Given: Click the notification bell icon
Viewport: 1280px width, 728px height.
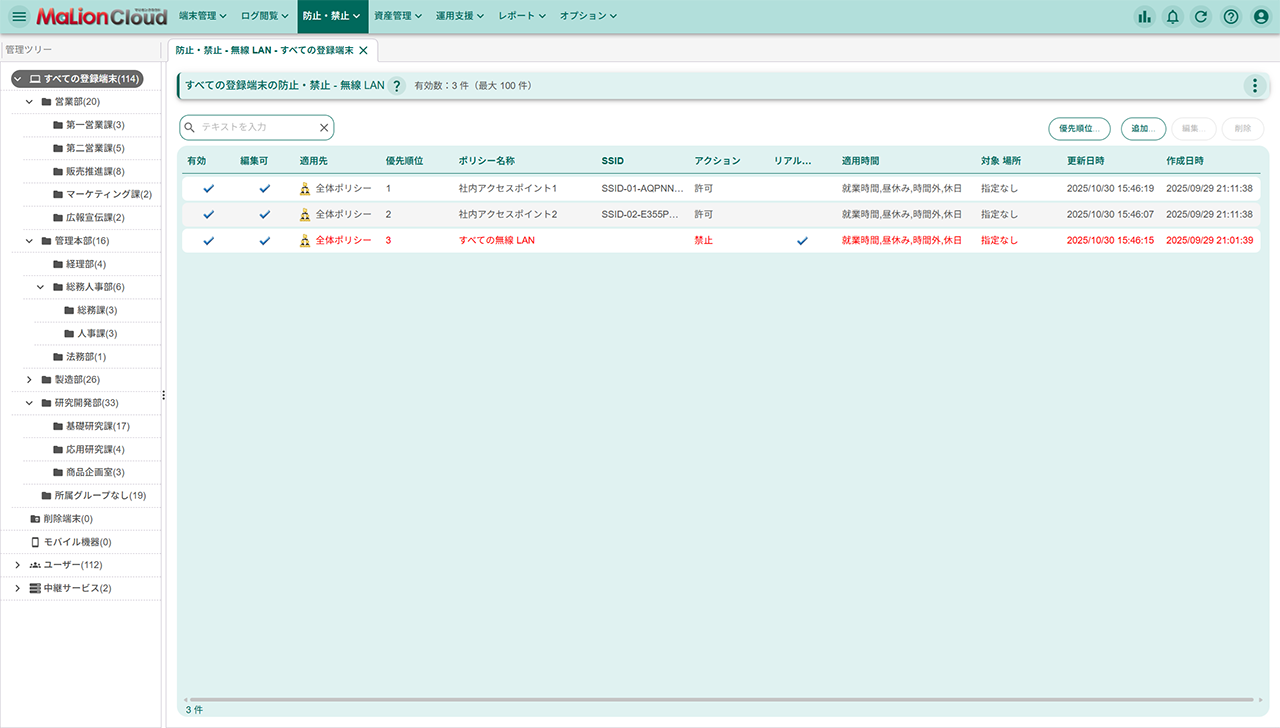Looking at the screenshot, I should pyautogui.click(x=1173, y=17).
